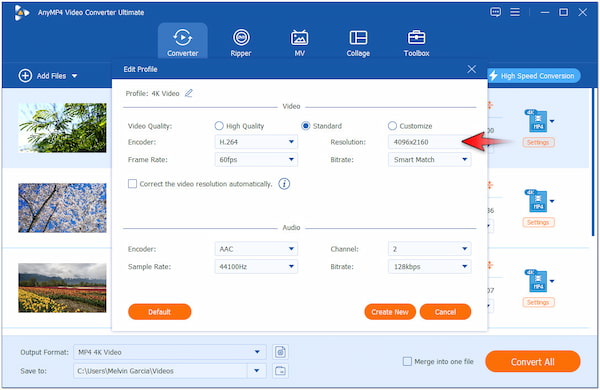Edit profile name with pencil icon
The width and height of the screenshot is (600, 390).
(x=189, y=93)
